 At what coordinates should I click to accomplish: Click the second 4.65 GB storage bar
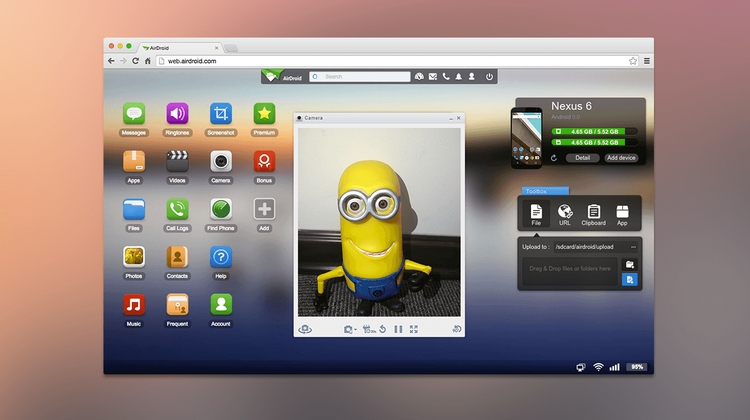(x=594, y=142)
